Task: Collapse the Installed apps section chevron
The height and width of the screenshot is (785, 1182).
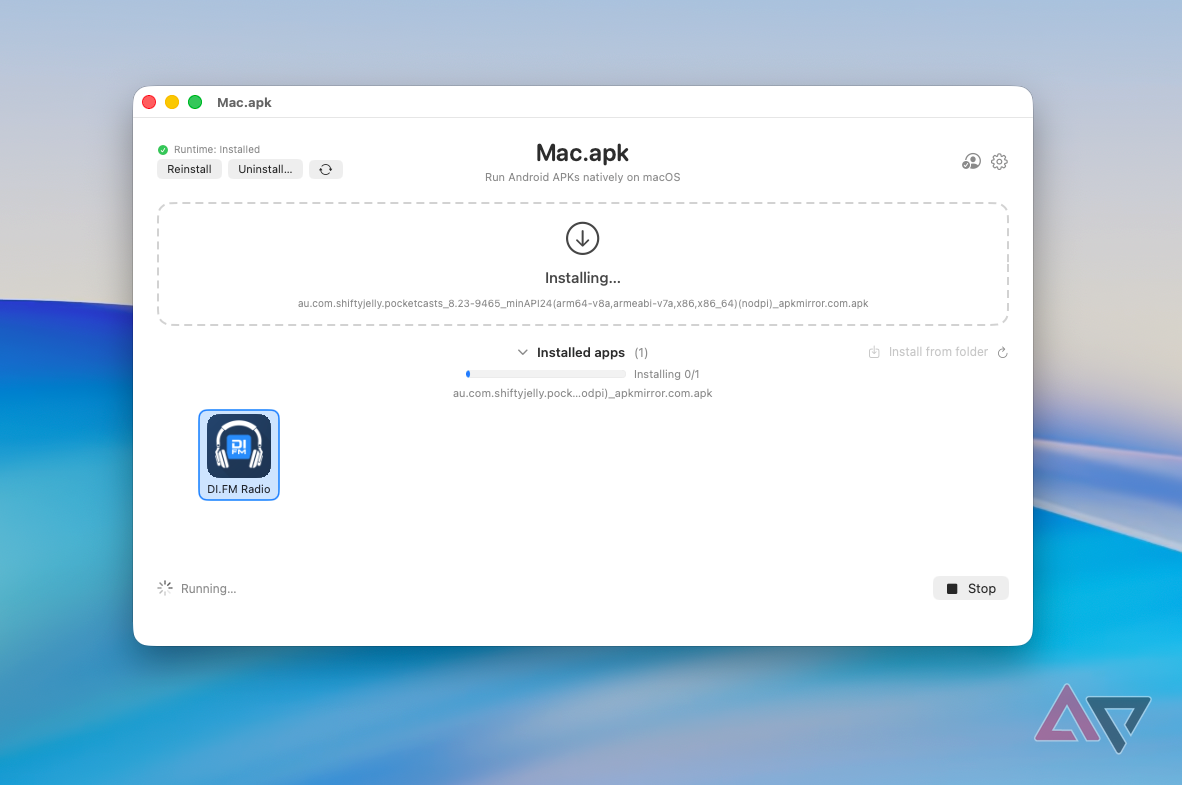Action: 522,352
